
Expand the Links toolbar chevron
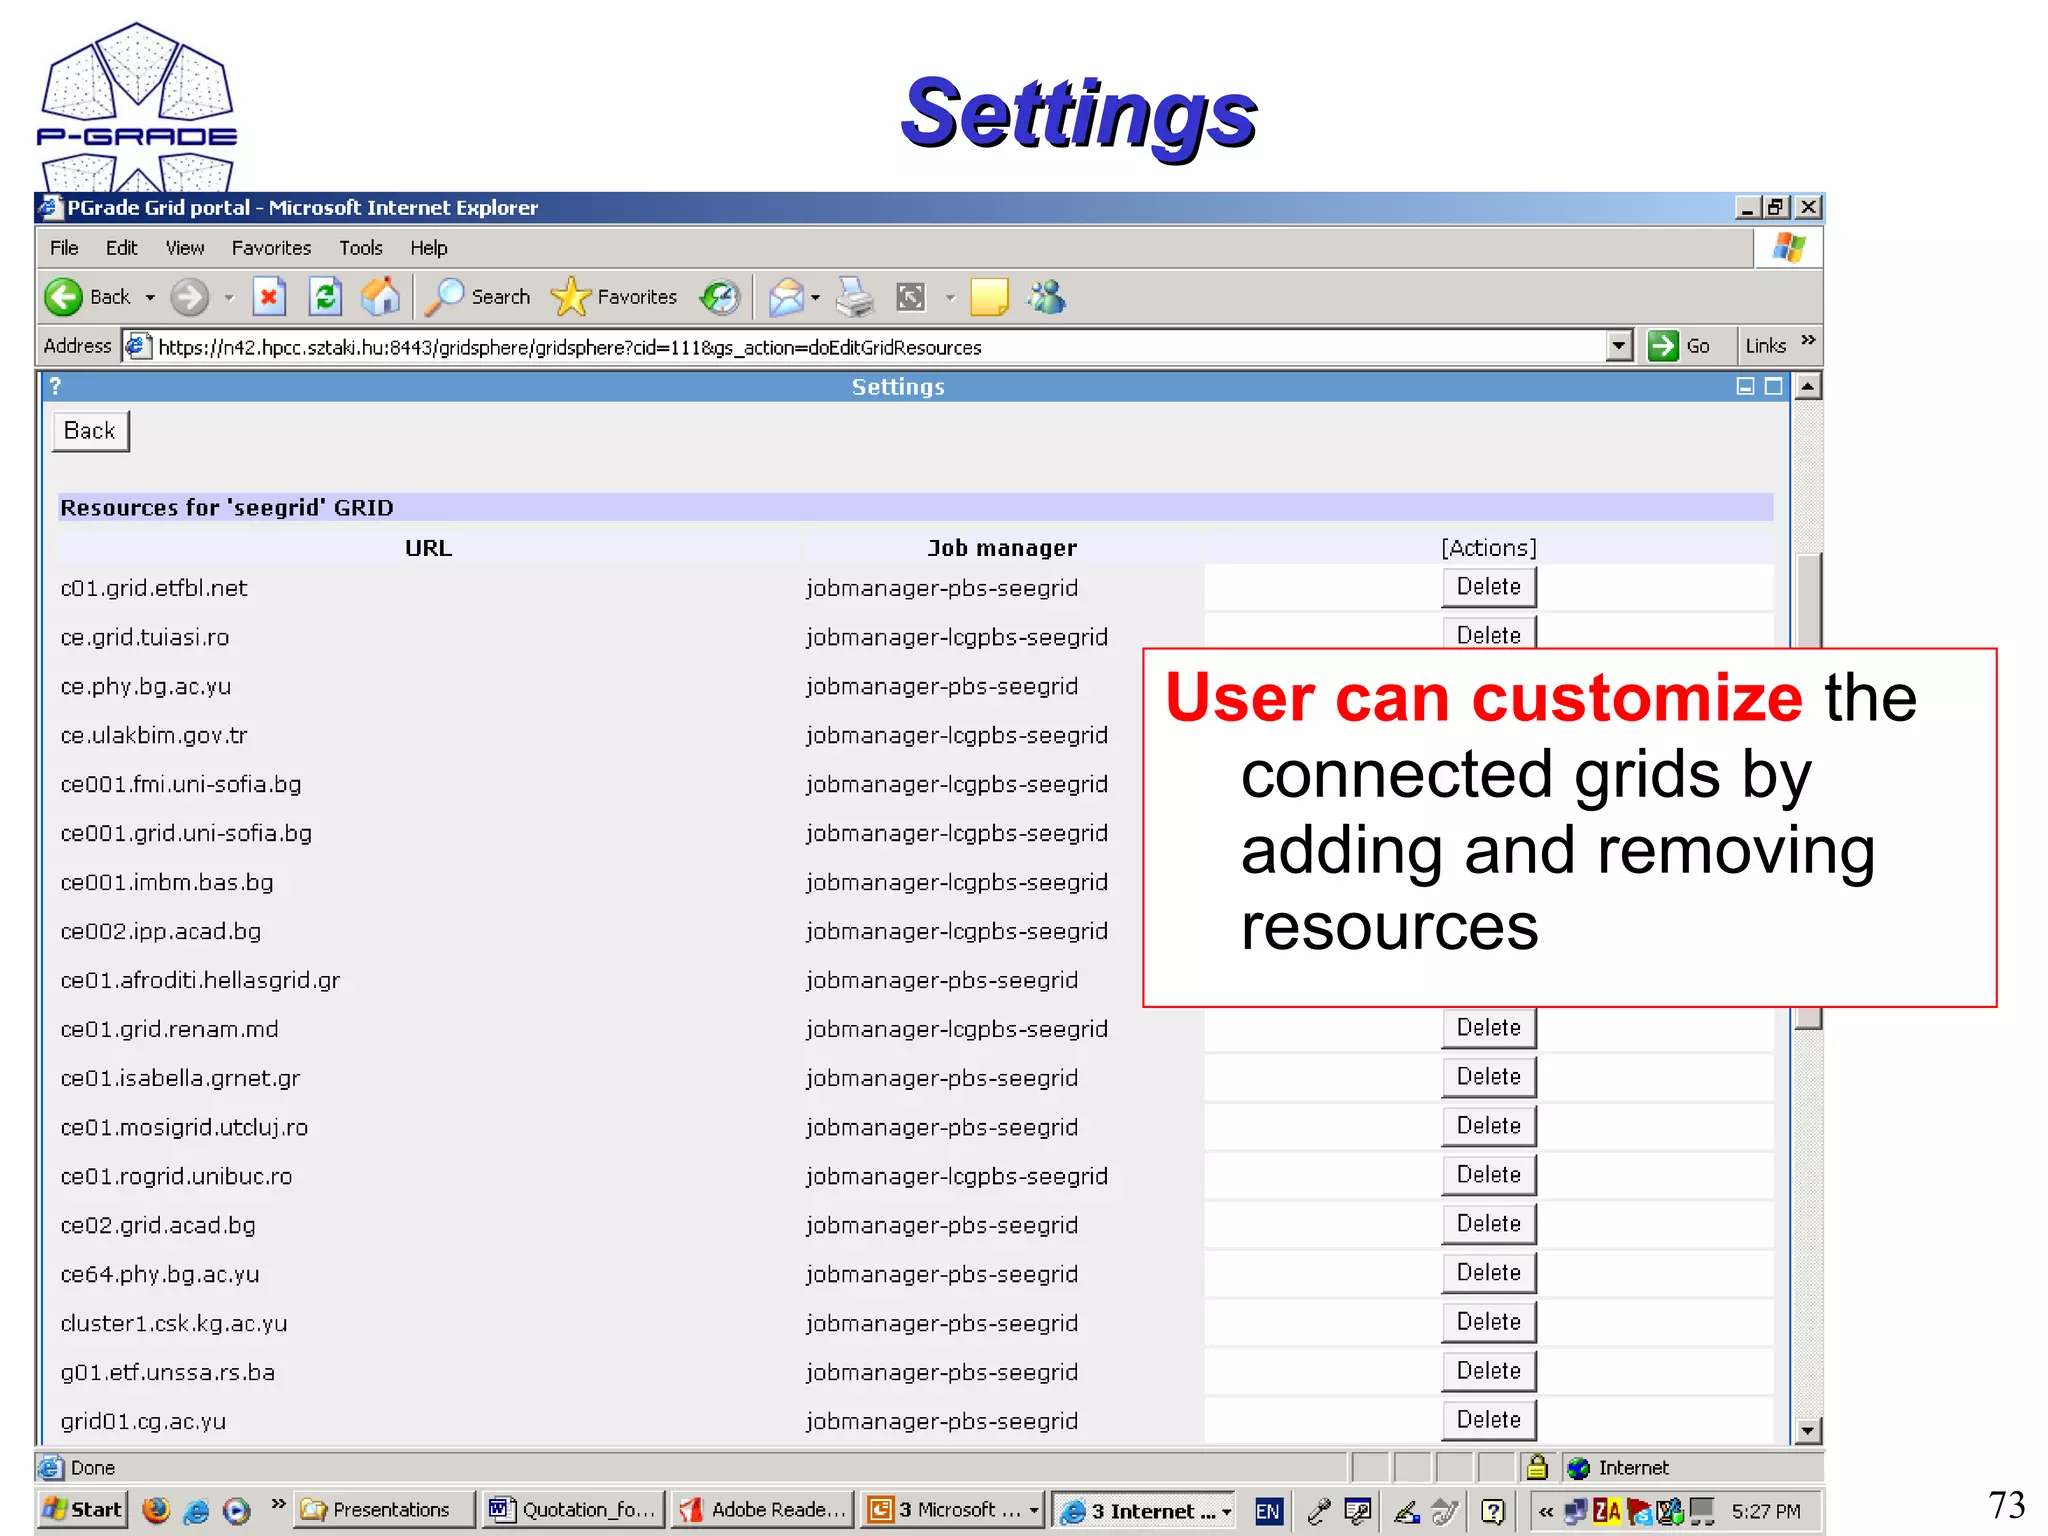[1808, 341]
